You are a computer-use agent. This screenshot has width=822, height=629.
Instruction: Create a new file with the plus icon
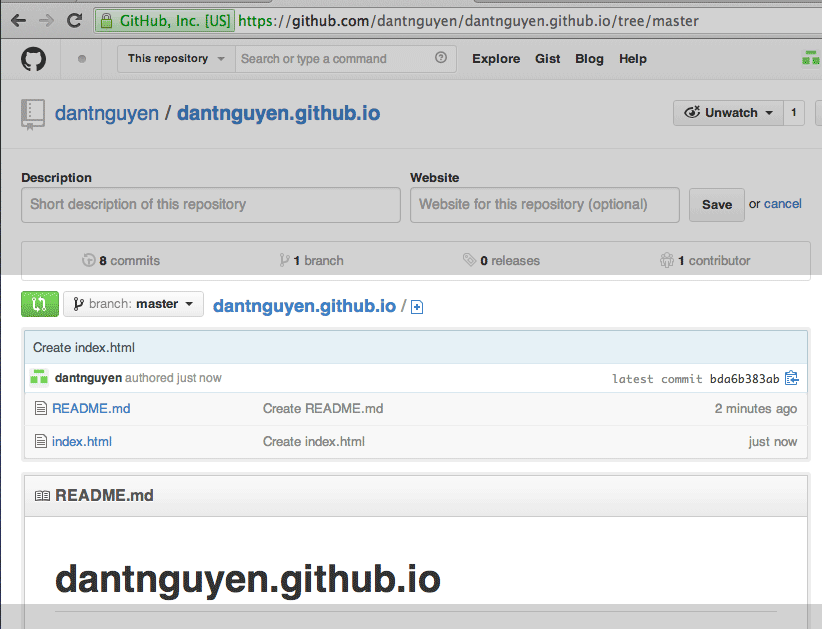click(x=417, y=306)
